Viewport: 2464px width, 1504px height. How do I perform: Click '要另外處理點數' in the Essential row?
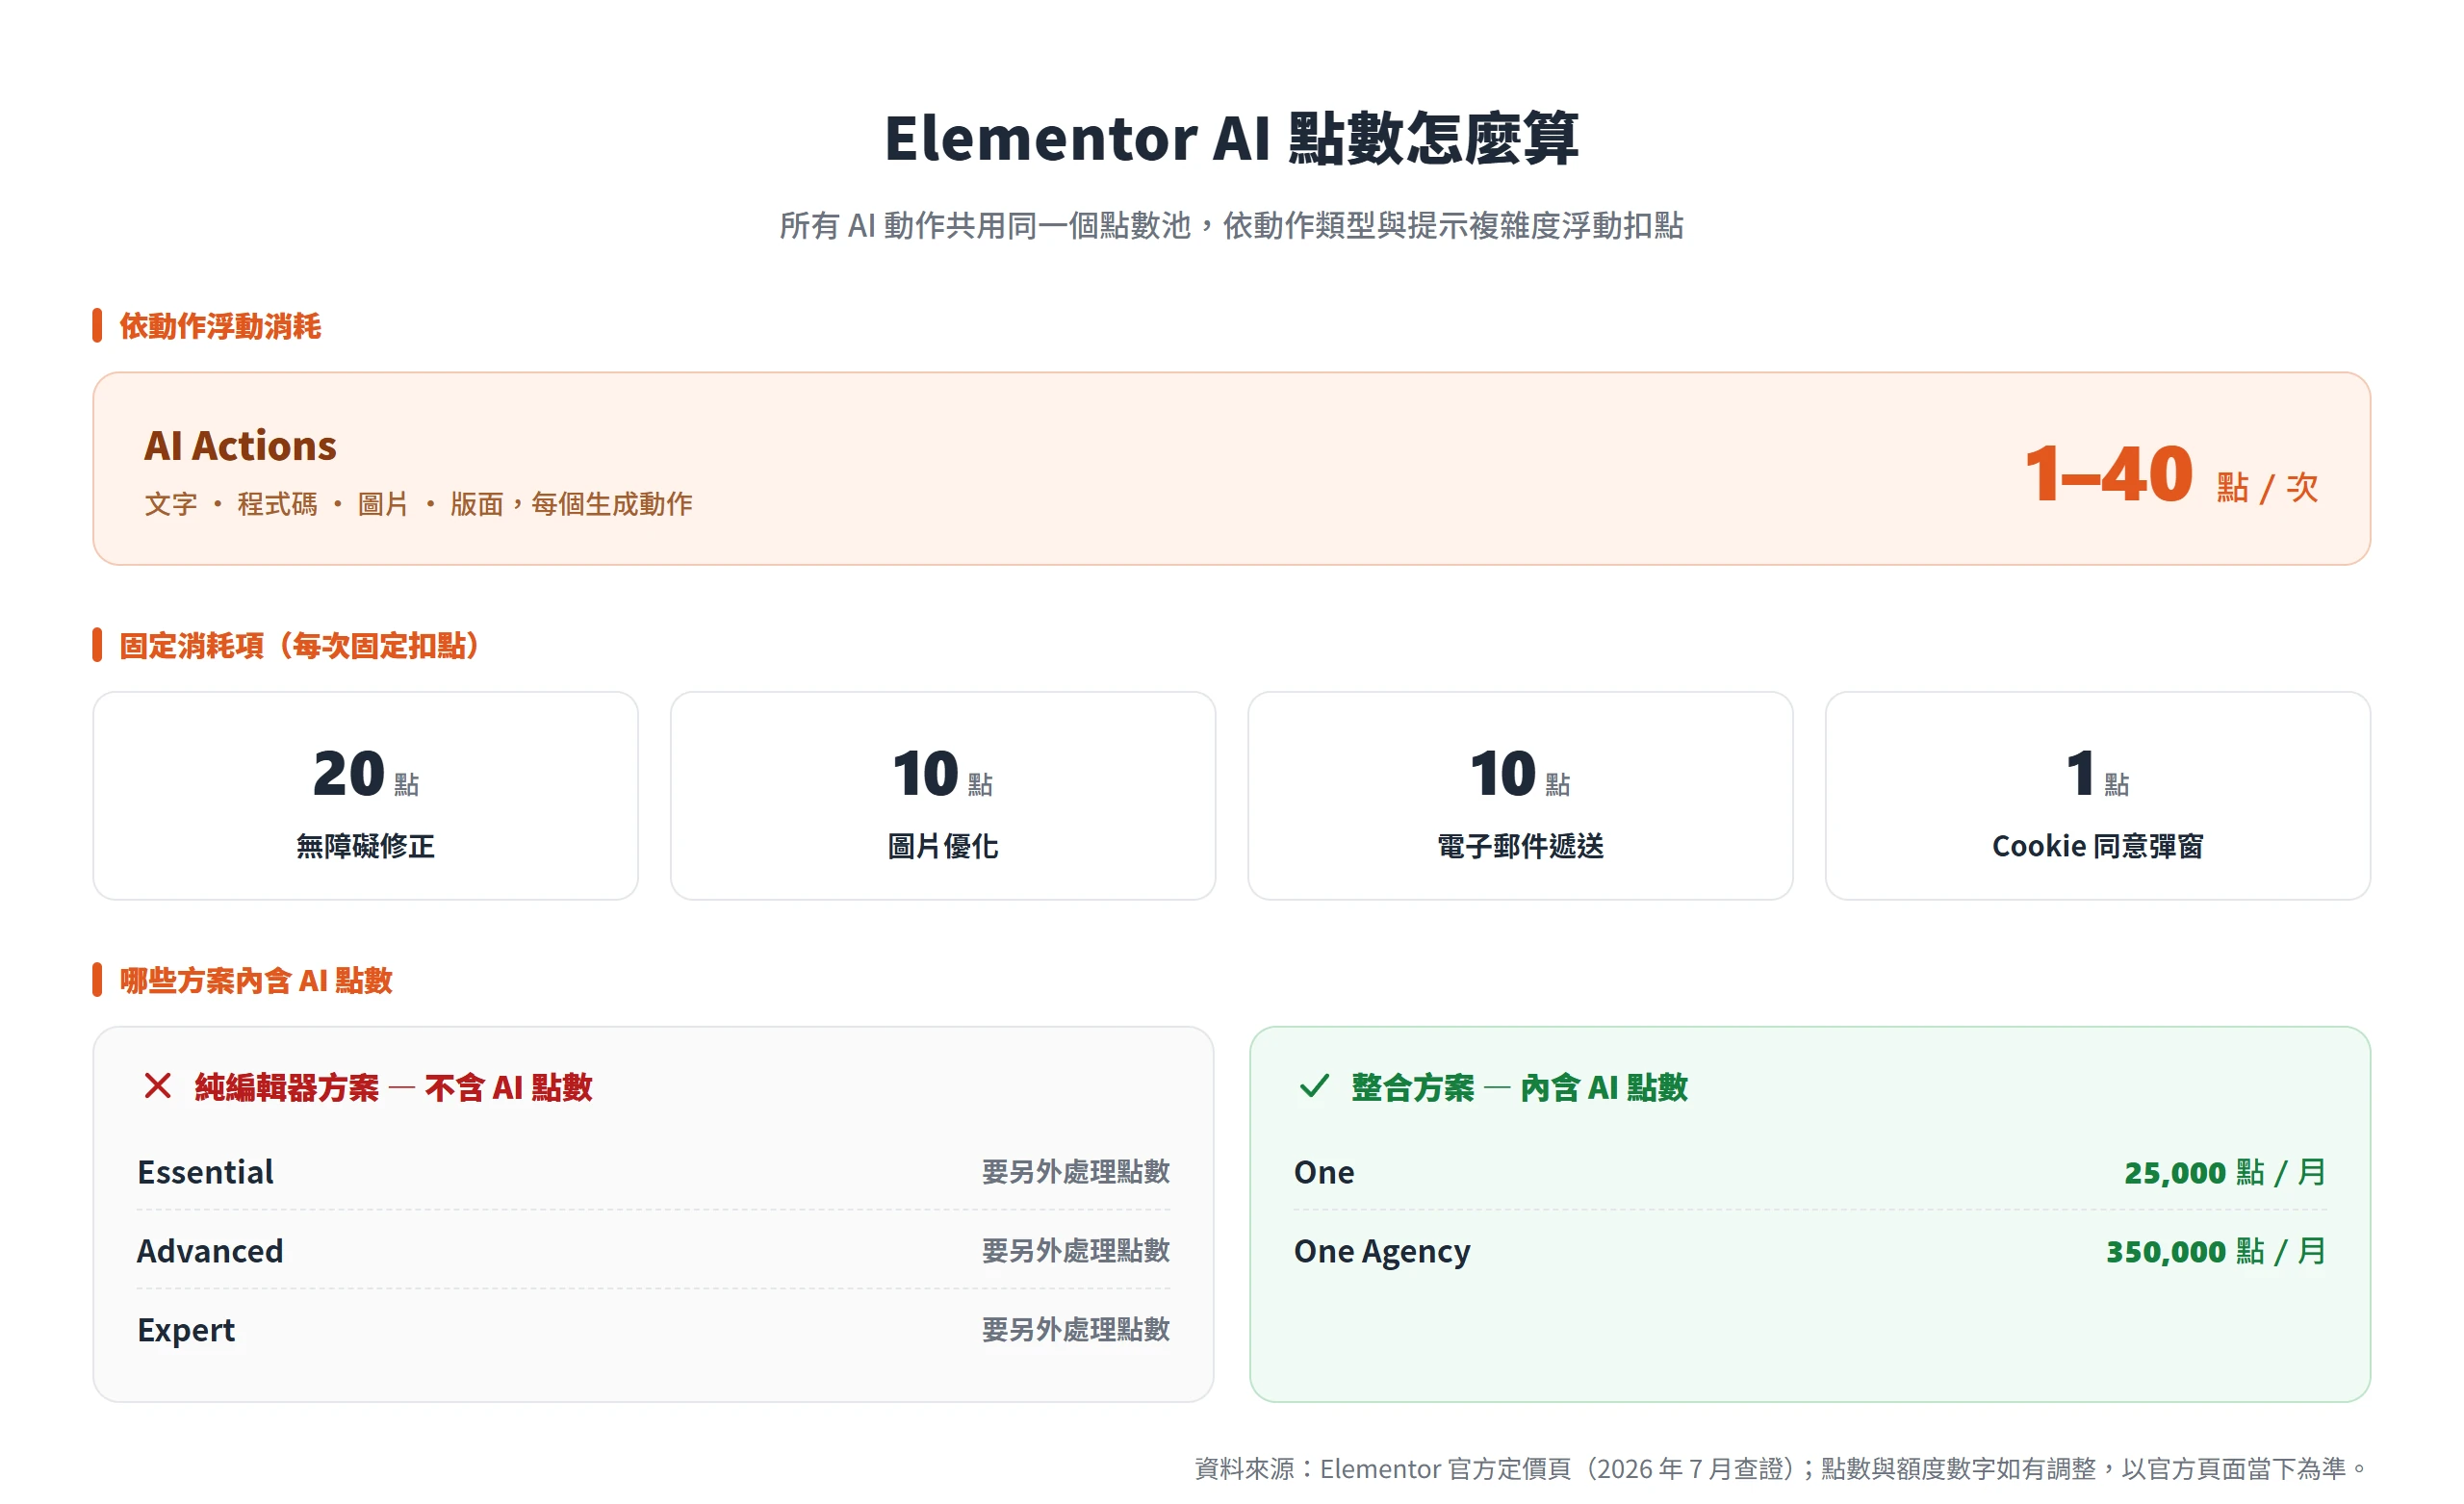1075,1172
